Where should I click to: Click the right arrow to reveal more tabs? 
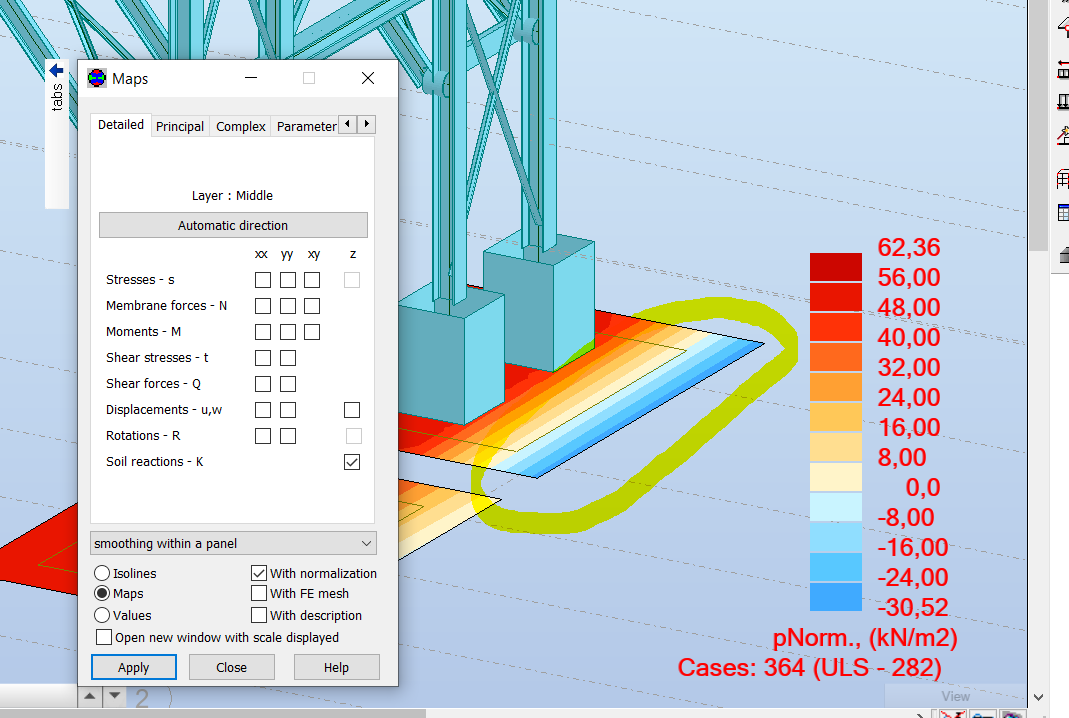click(367, 124)
